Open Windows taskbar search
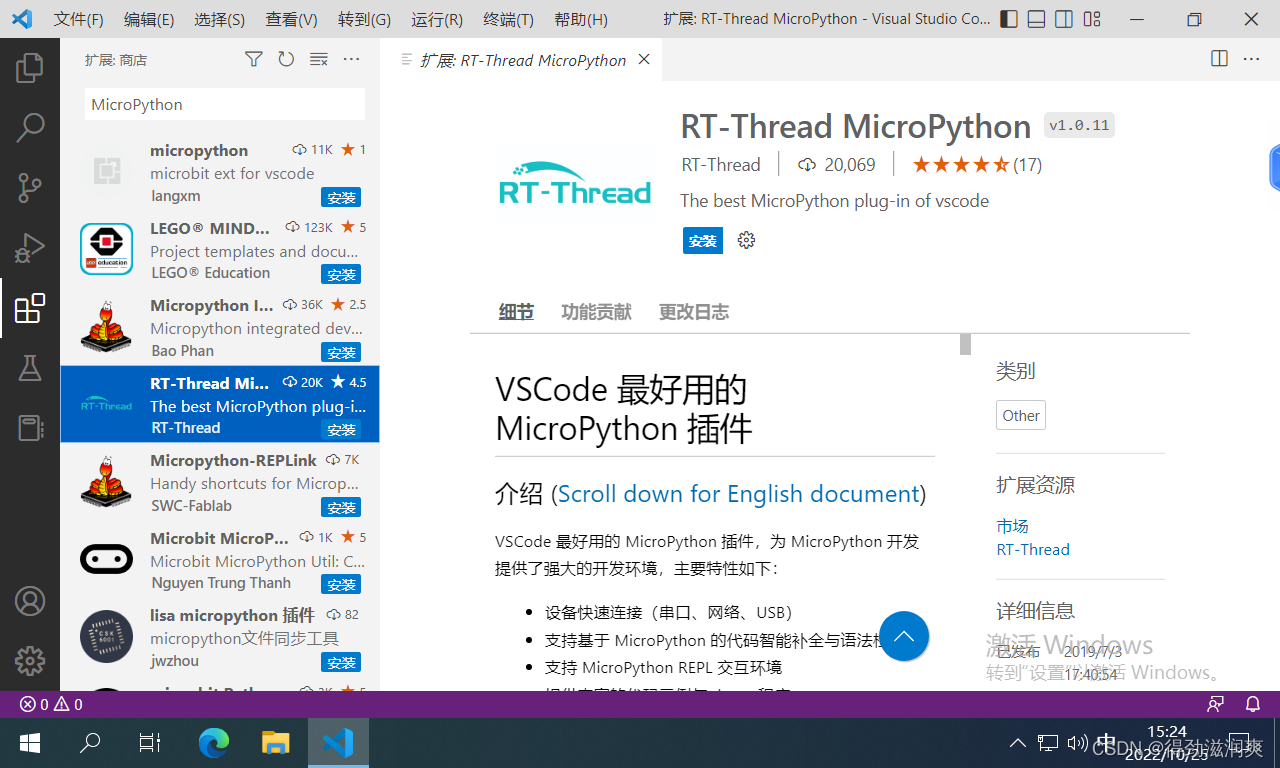Image resolution: width=1280 pixels, height=768 pixels. pyautogui.click(x=90, y=743)
